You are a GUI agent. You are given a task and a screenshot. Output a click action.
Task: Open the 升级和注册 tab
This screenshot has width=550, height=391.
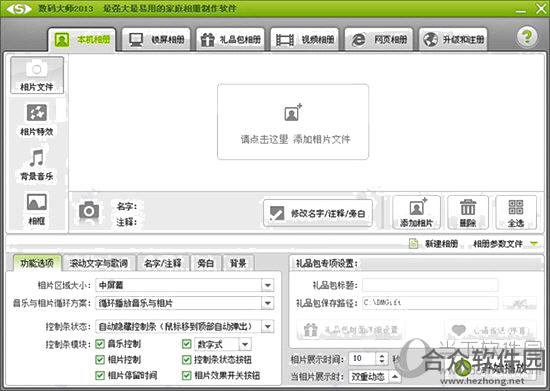point(453,40)
